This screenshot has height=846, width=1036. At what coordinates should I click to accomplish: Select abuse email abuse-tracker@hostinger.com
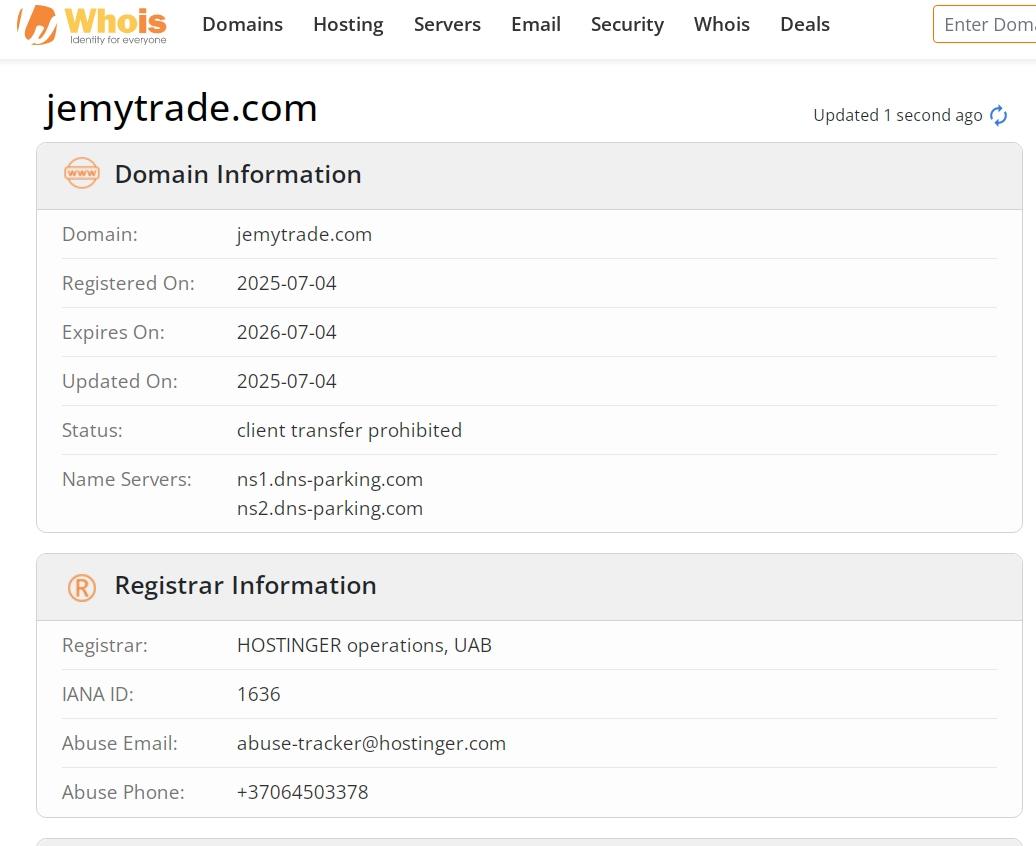pyautogui.click(x=371, y=743)
